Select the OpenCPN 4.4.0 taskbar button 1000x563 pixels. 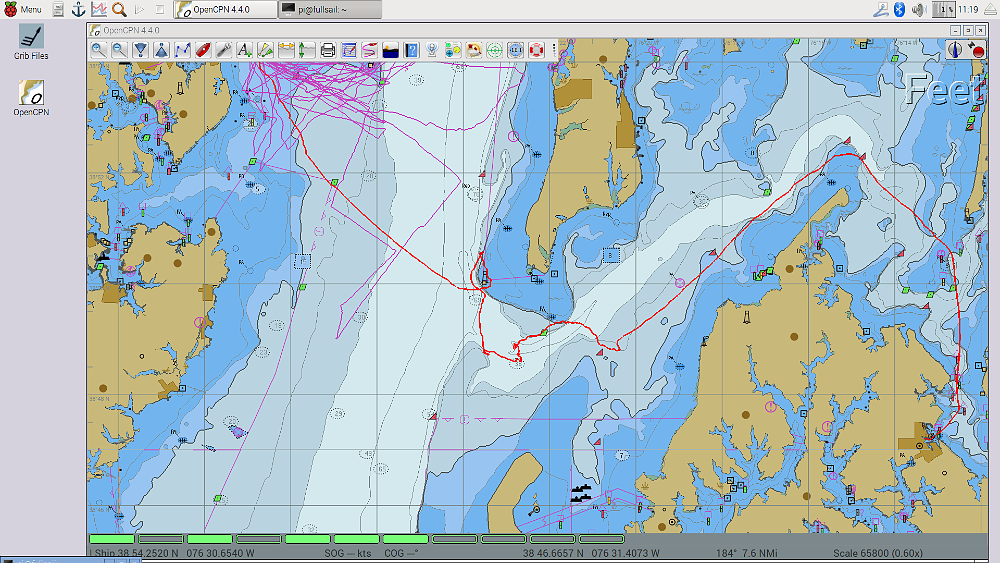(226, 10)
